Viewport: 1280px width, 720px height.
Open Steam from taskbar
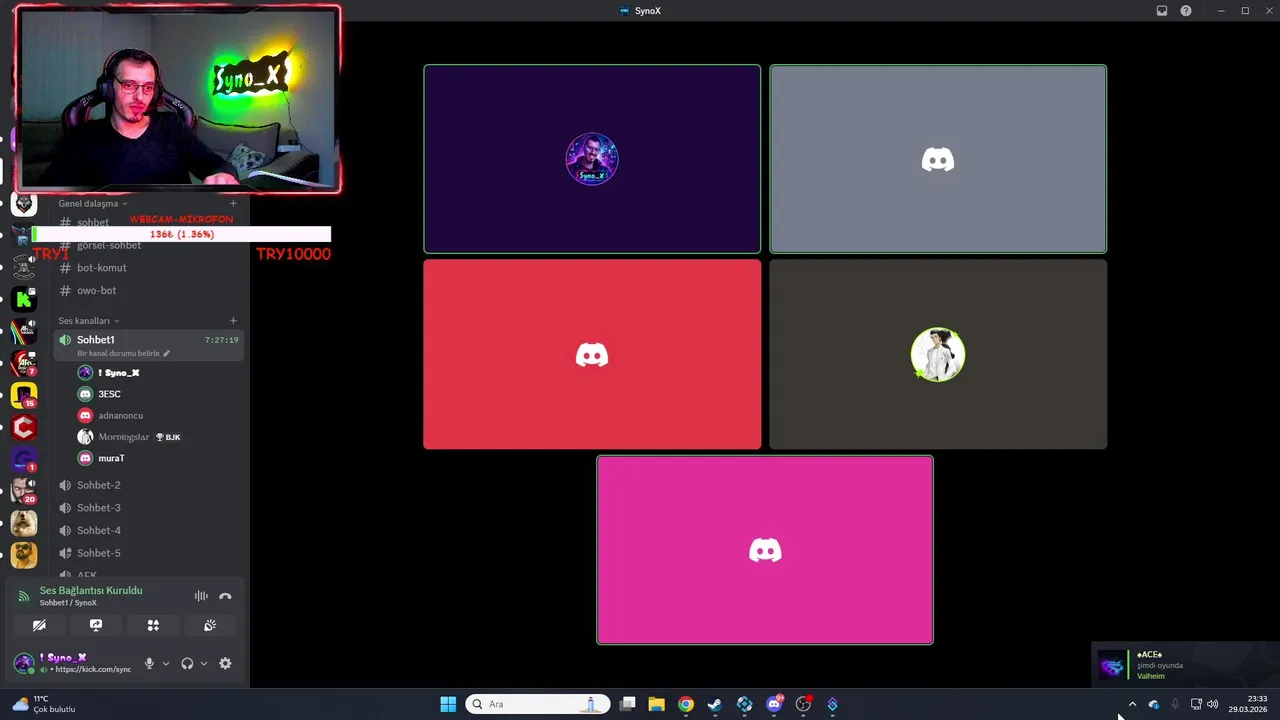[715, 704]
